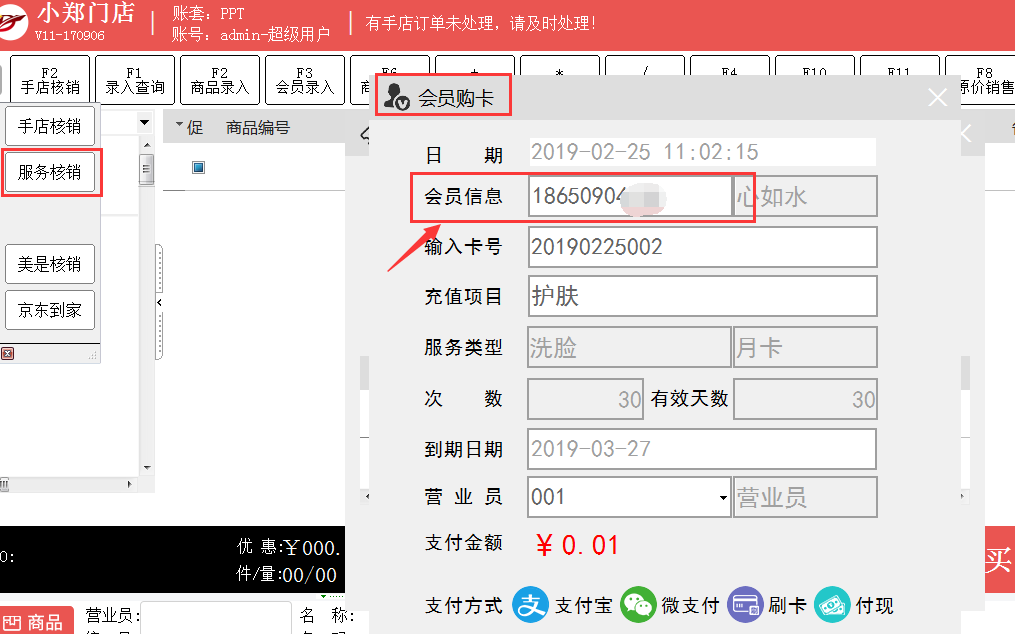
Task: Click the 刷卡 label text
Action: (x=787, y=606)
